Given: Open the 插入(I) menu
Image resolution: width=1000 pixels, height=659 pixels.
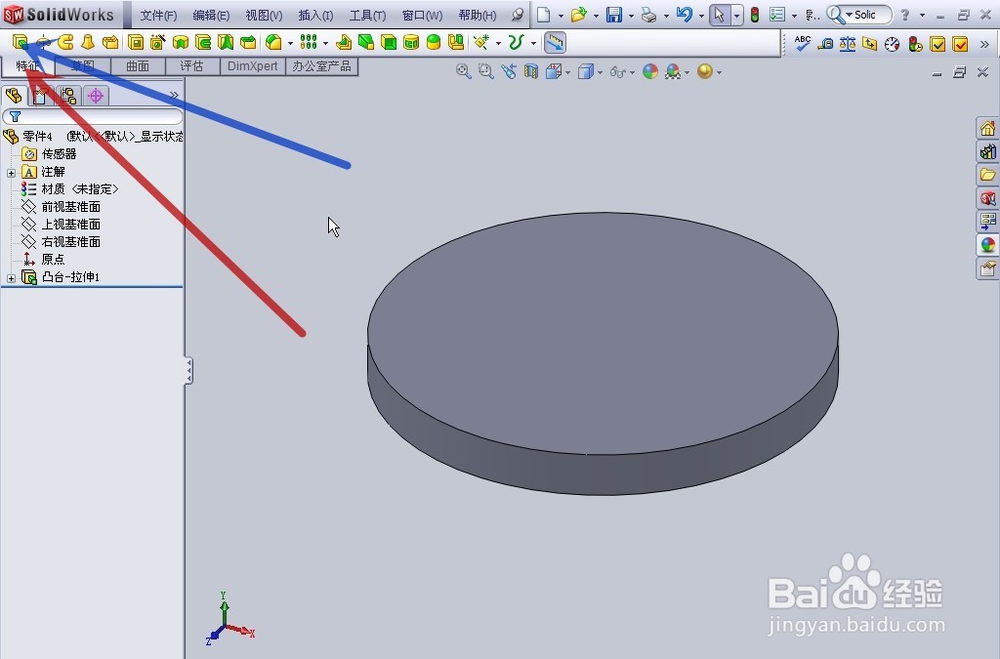Looking at the screenshot, I should (316, 15).
